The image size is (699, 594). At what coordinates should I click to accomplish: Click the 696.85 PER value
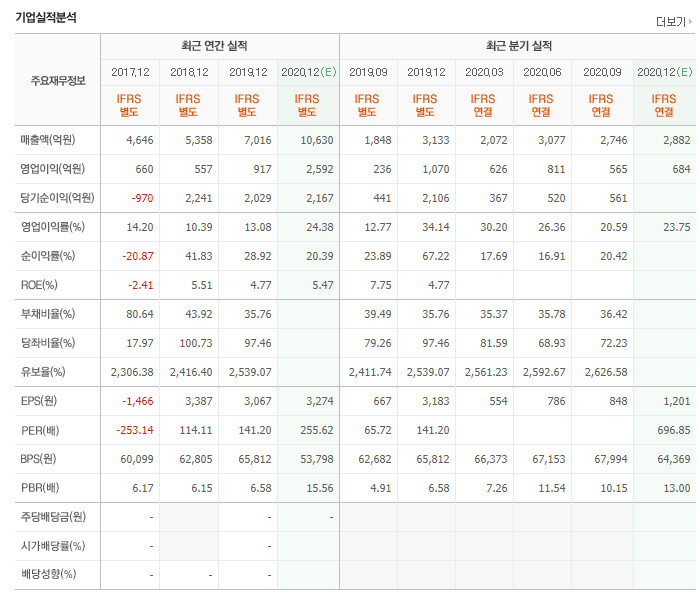click(674, 430)
